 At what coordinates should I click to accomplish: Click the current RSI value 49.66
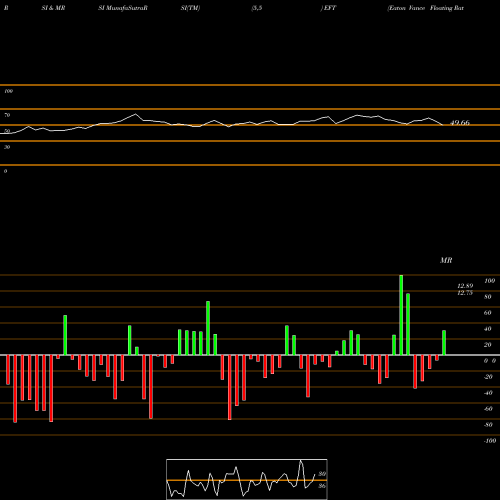tap(460, 123)
